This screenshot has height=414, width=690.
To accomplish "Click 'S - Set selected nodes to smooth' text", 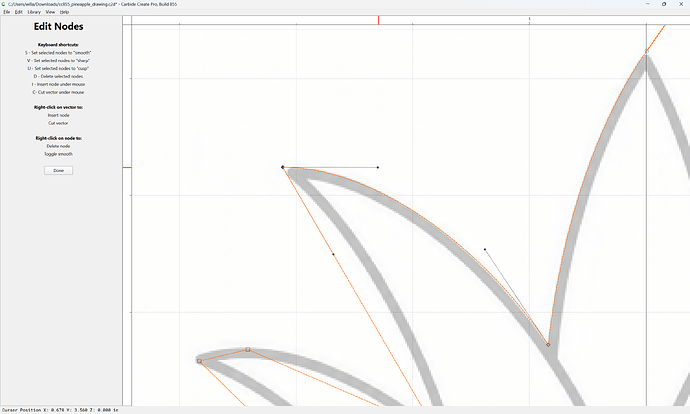I will click(58, 53).
